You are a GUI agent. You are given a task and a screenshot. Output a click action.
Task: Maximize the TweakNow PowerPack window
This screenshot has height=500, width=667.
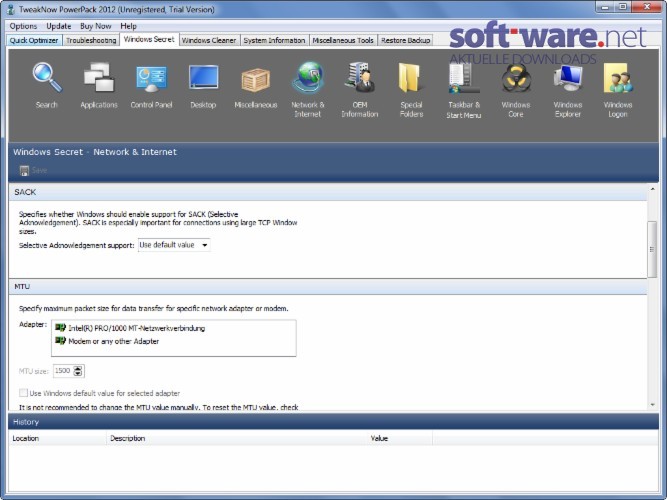623,7
